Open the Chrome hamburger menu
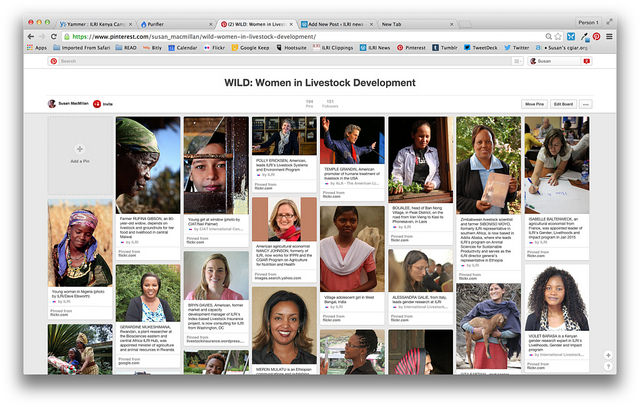Screen dimensions: 640x407 click(x=609, y=37)
